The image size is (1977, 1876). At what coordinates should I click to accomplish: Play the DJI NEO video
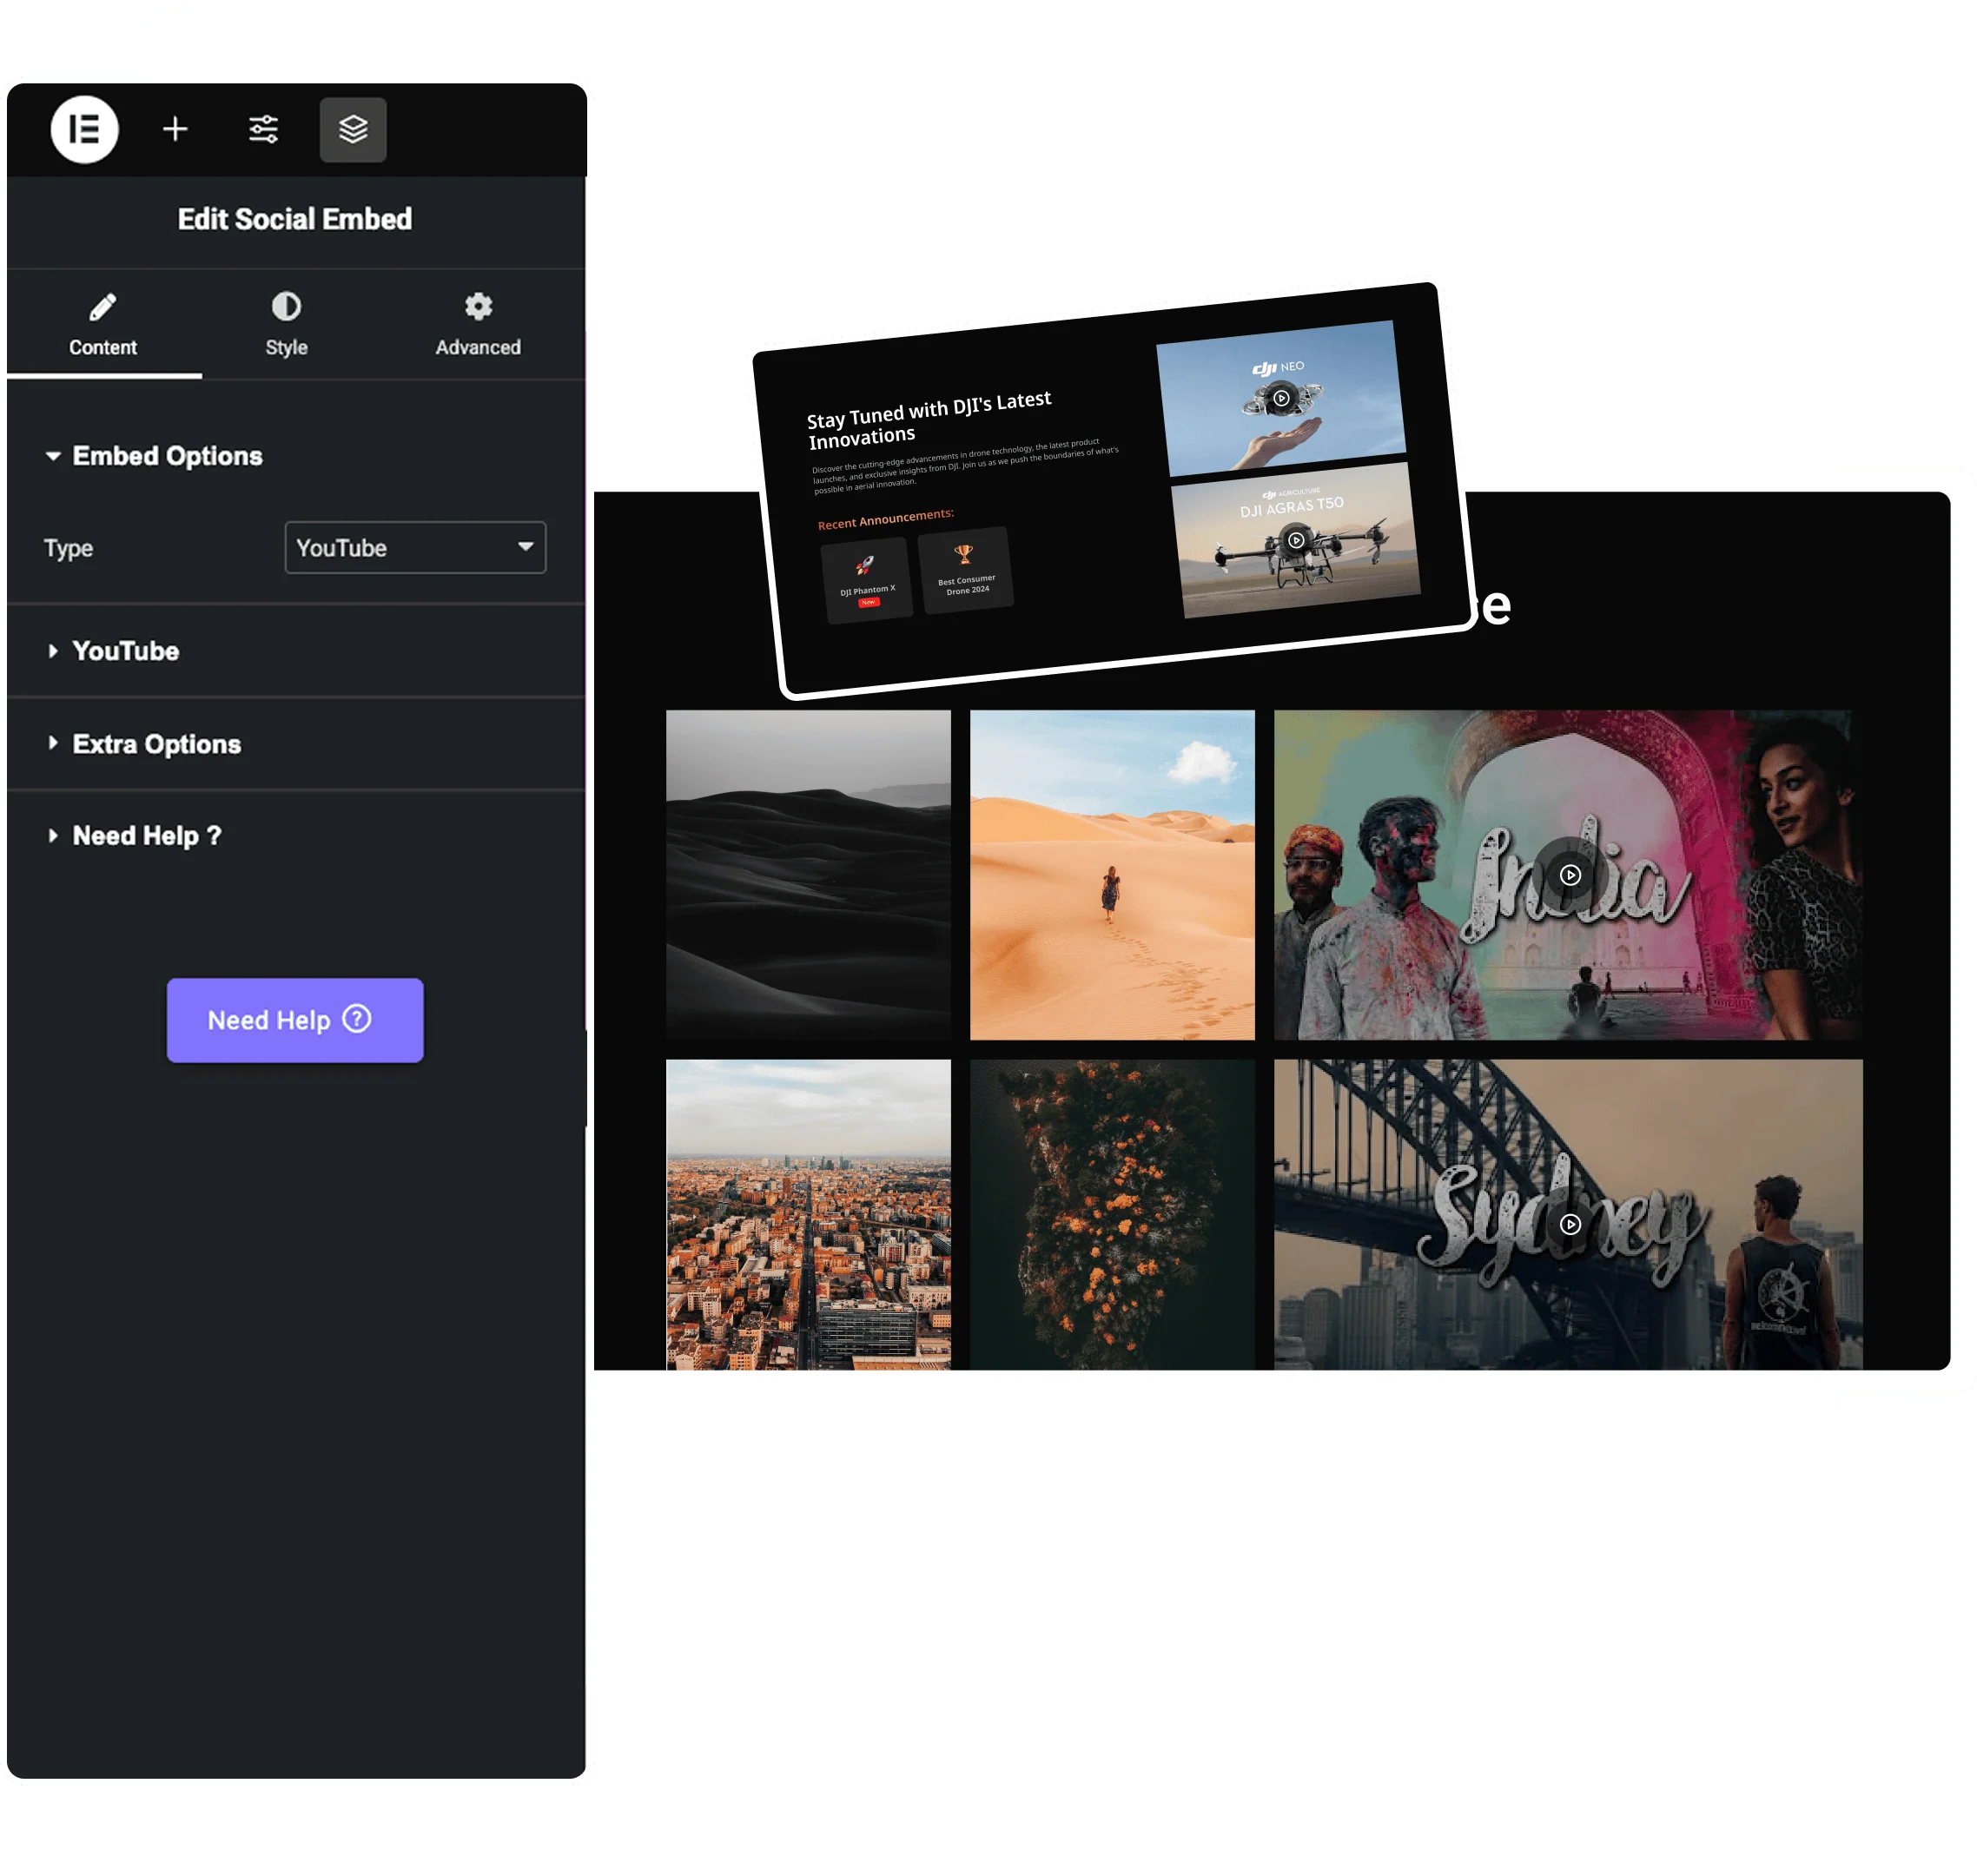[1281, 398]
